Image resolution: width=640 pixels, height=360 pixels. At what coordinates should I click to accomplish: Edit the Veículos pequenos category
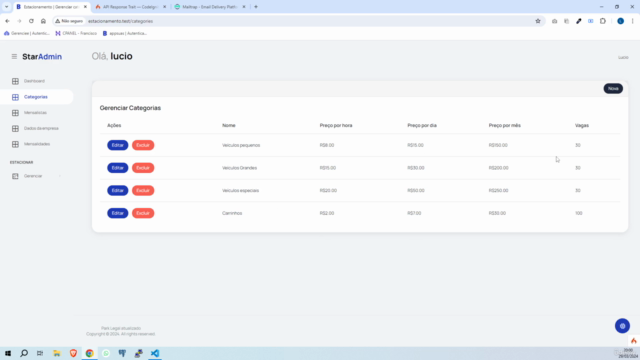tap(118, 145)
